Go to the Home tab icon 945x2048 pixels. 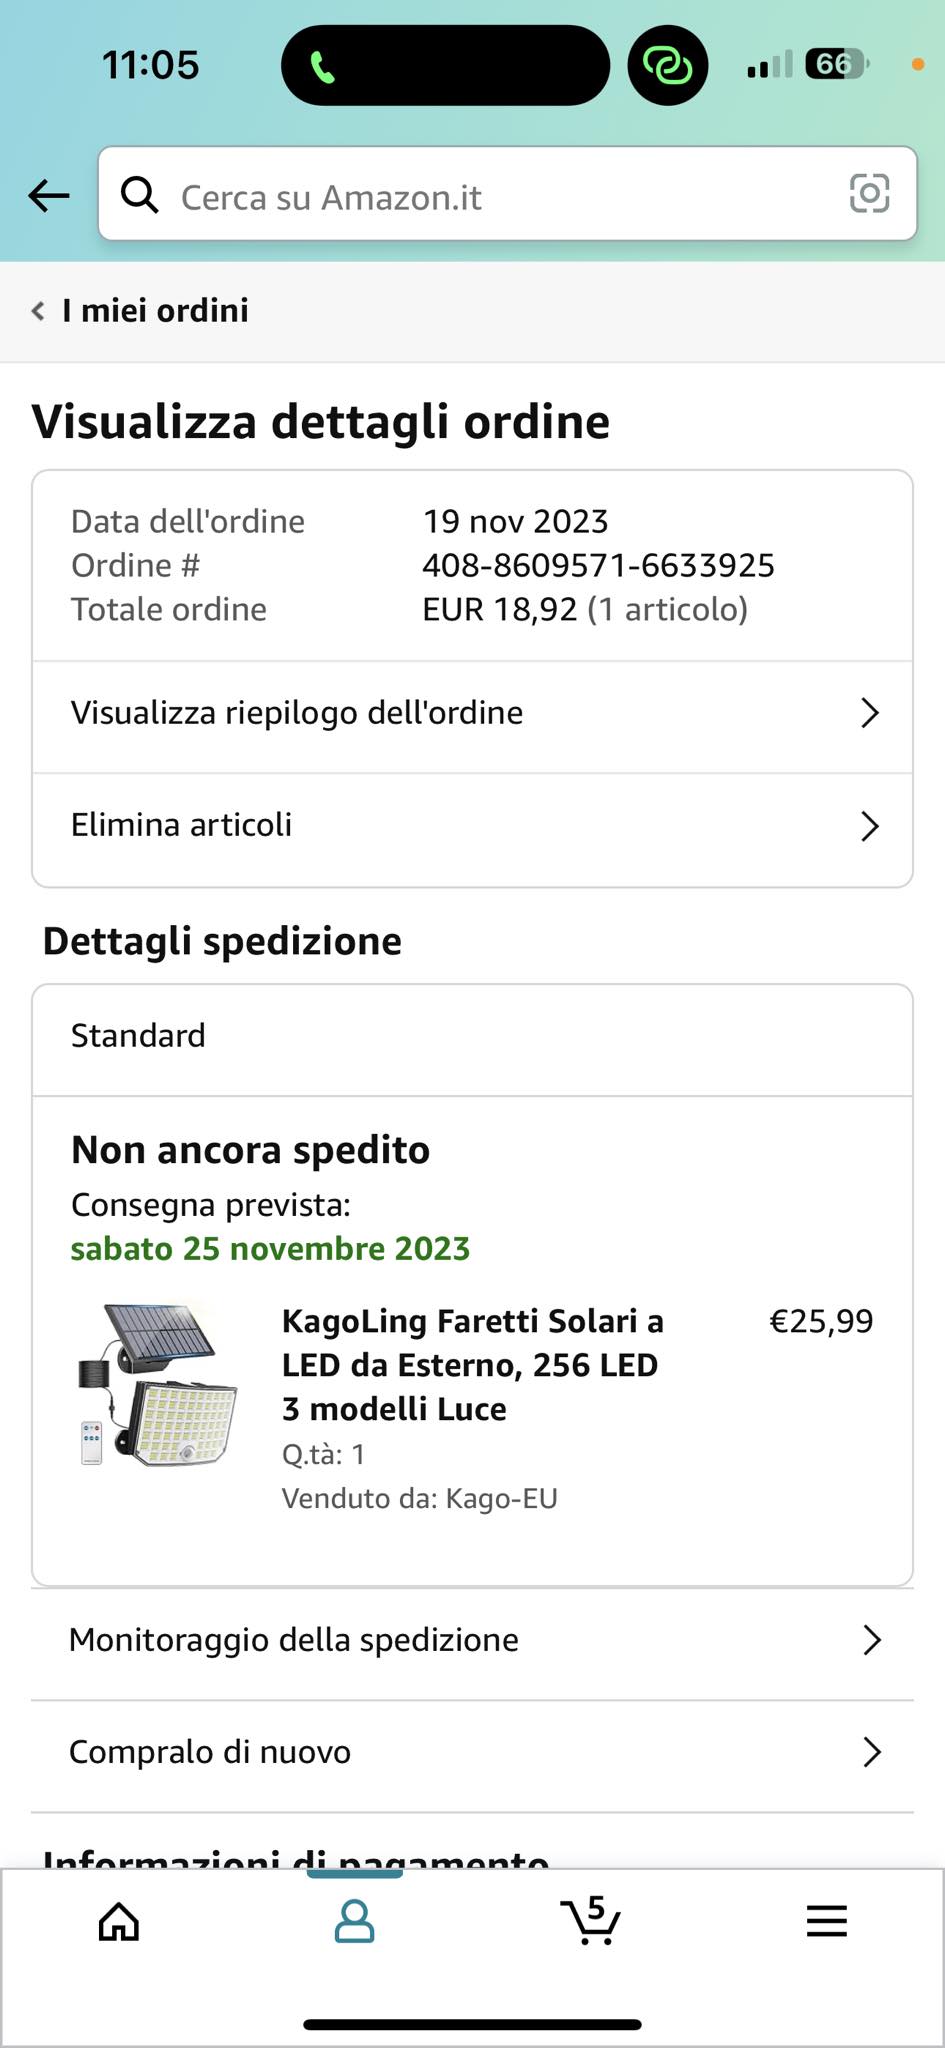(119, 1921)
